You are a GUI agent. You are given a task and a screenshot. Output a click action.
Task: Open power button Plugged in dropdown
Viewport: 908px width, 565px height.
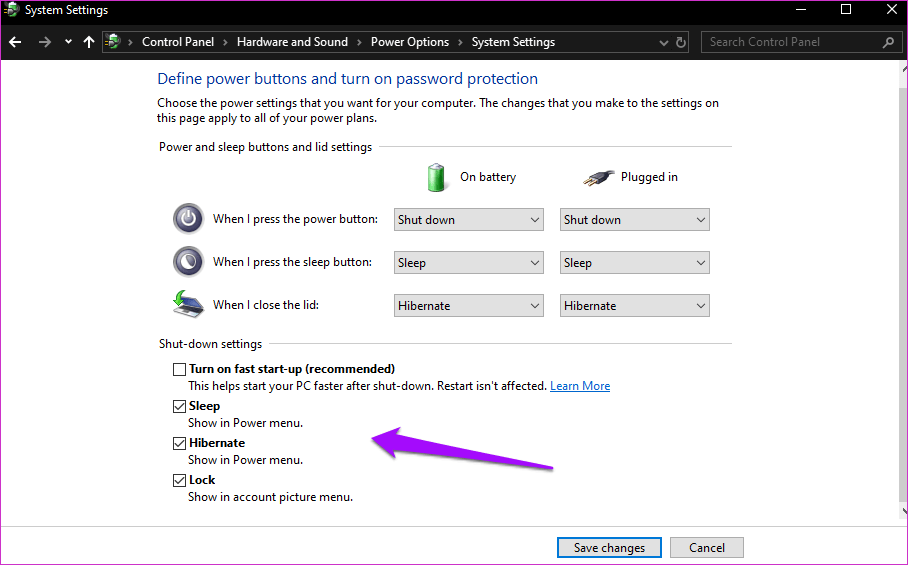pyautogui.click(x=635, y=219)
